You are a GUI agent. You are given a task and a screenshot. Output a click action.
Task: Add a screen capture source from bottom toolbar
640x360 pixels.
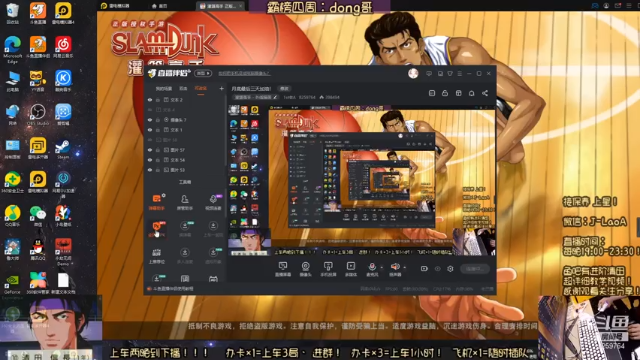(x=283, y=269)
